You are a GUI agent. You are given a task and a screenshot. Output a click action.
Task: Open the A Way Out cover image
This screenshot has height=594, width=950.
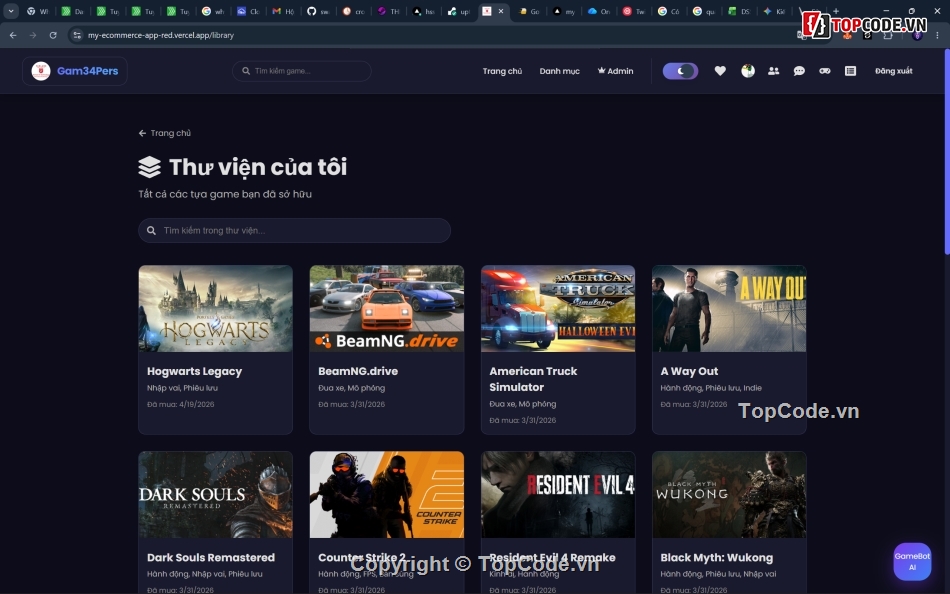tap(729, 309)
